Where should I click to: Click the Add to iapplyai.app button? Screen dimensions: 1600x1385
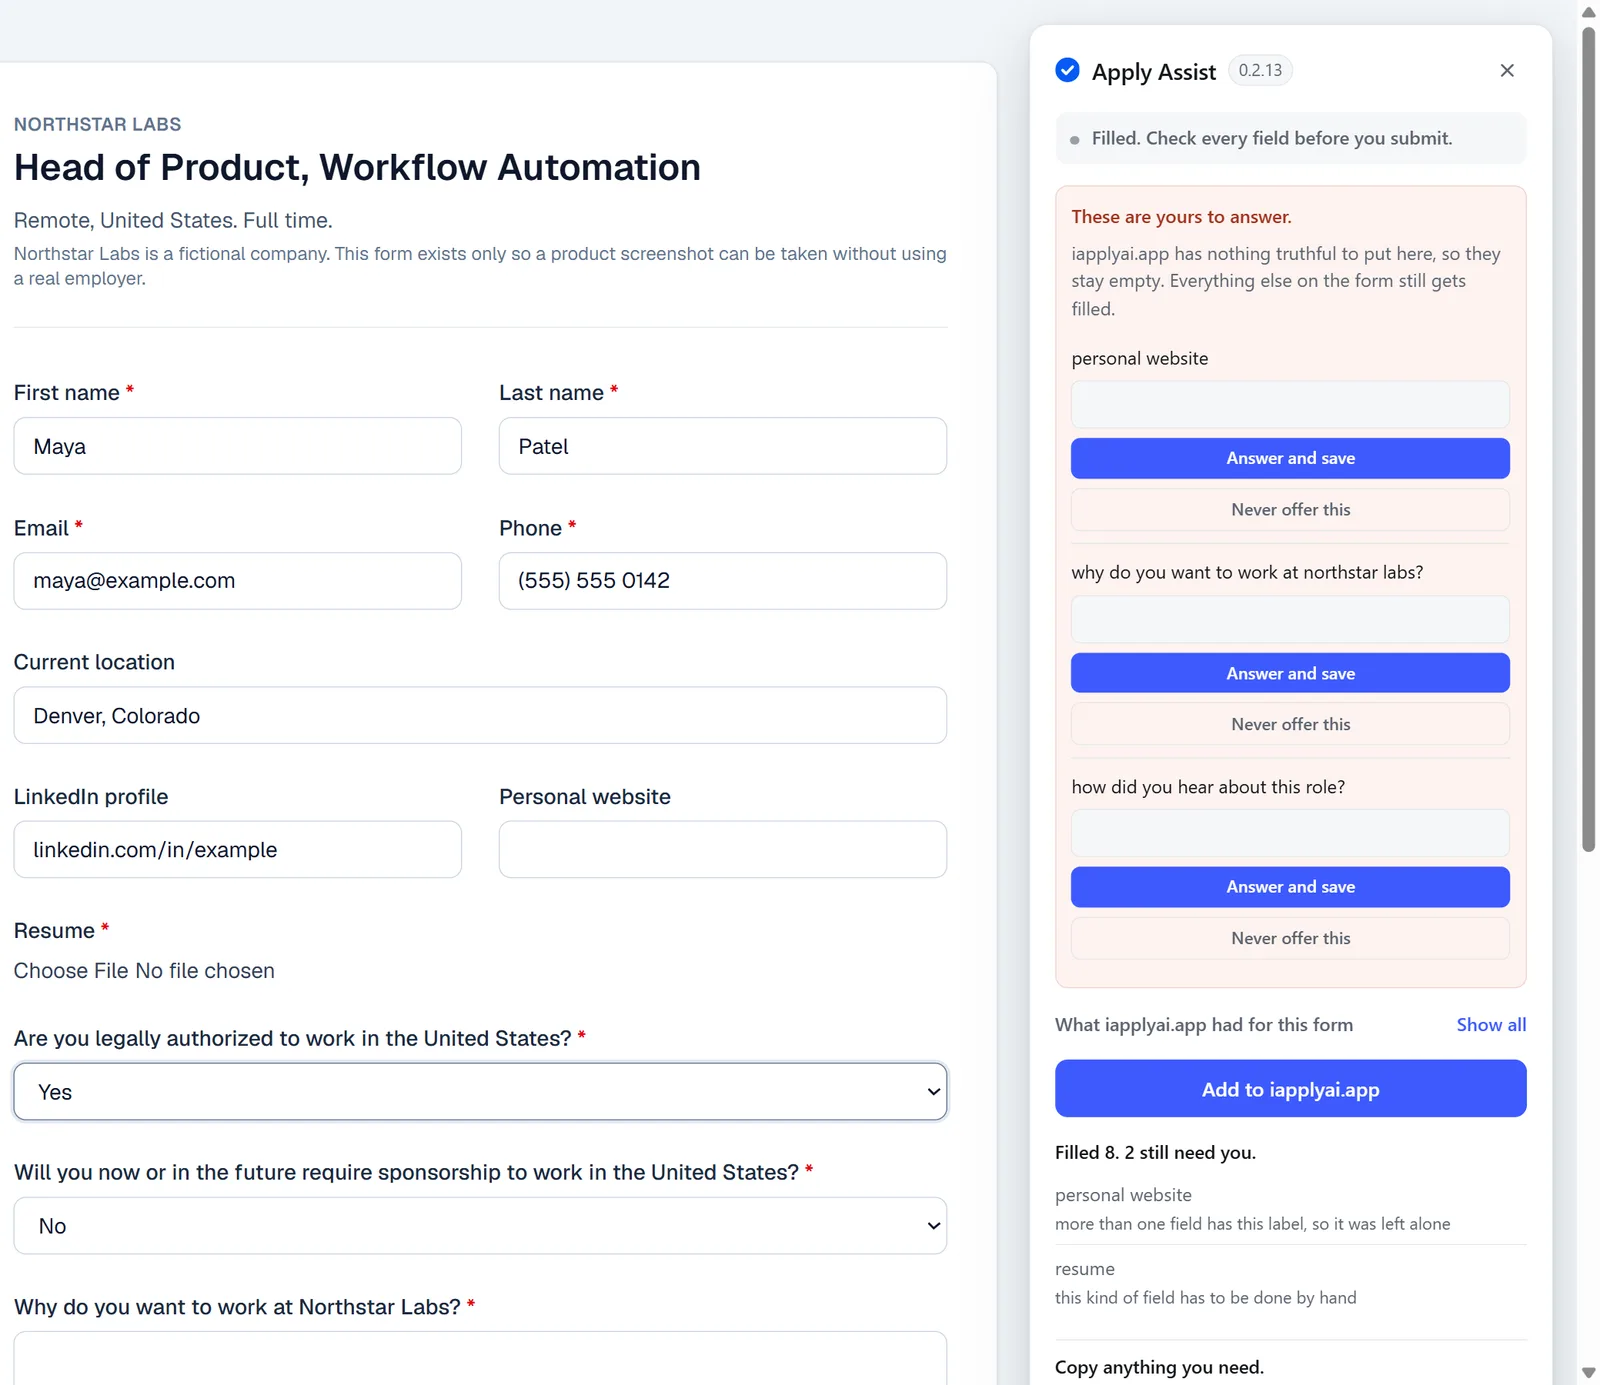pos(1290,1089)
